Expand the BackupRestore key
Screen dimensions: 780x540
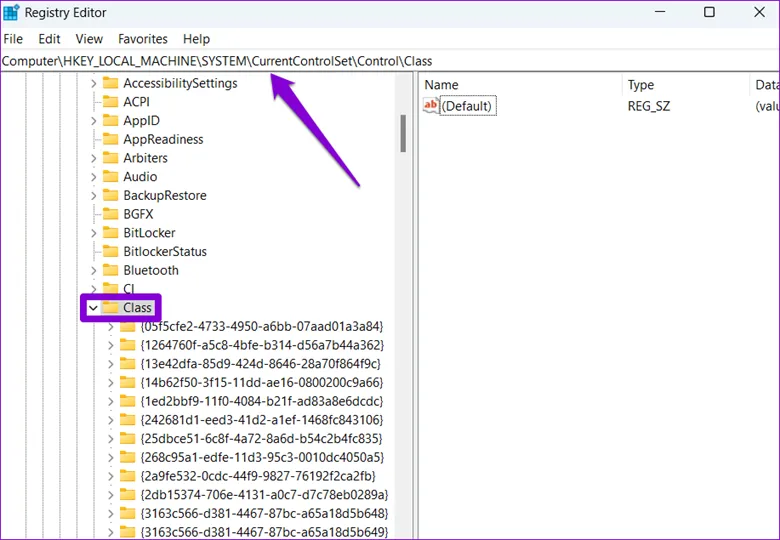point(93,196)
